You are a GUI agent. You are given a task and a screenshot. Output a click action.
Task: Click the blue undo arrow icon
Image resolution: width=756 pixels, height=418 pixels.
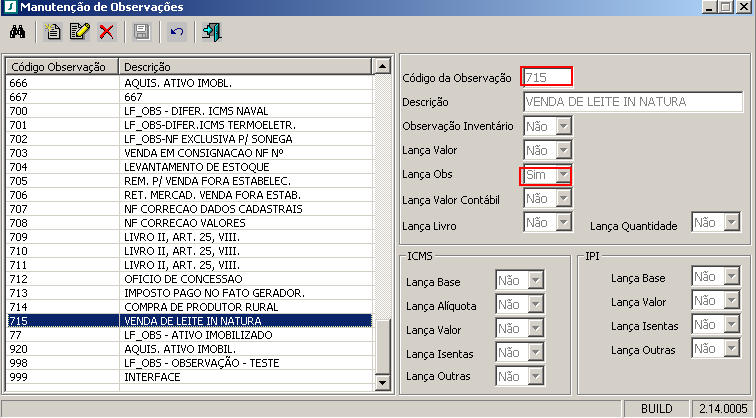point(177,33)
